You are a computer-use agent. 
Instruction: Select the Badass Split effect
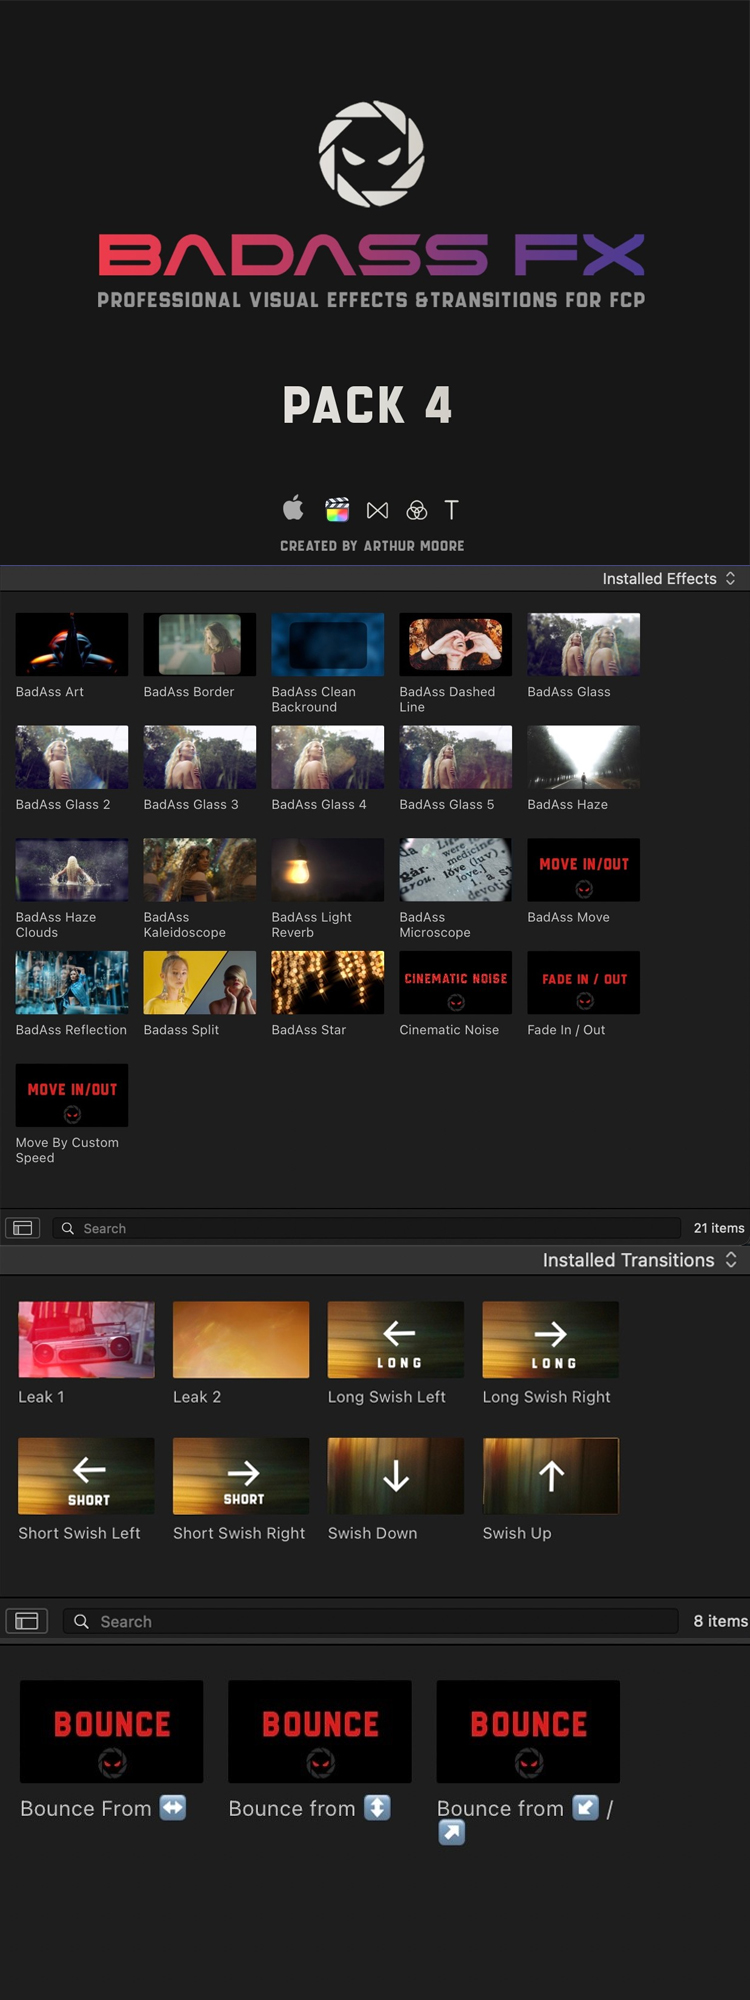coord(200,983)
